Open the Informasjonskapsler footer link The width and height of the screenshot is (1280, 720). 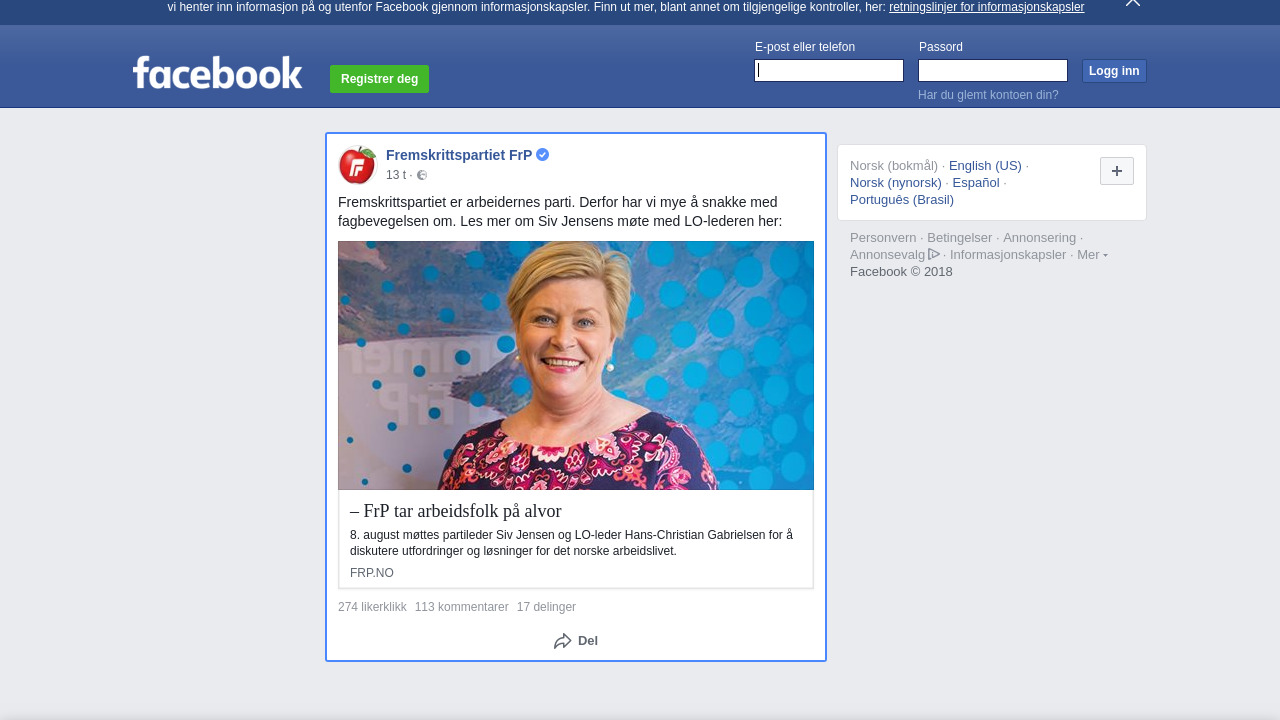click(1008, 255)
